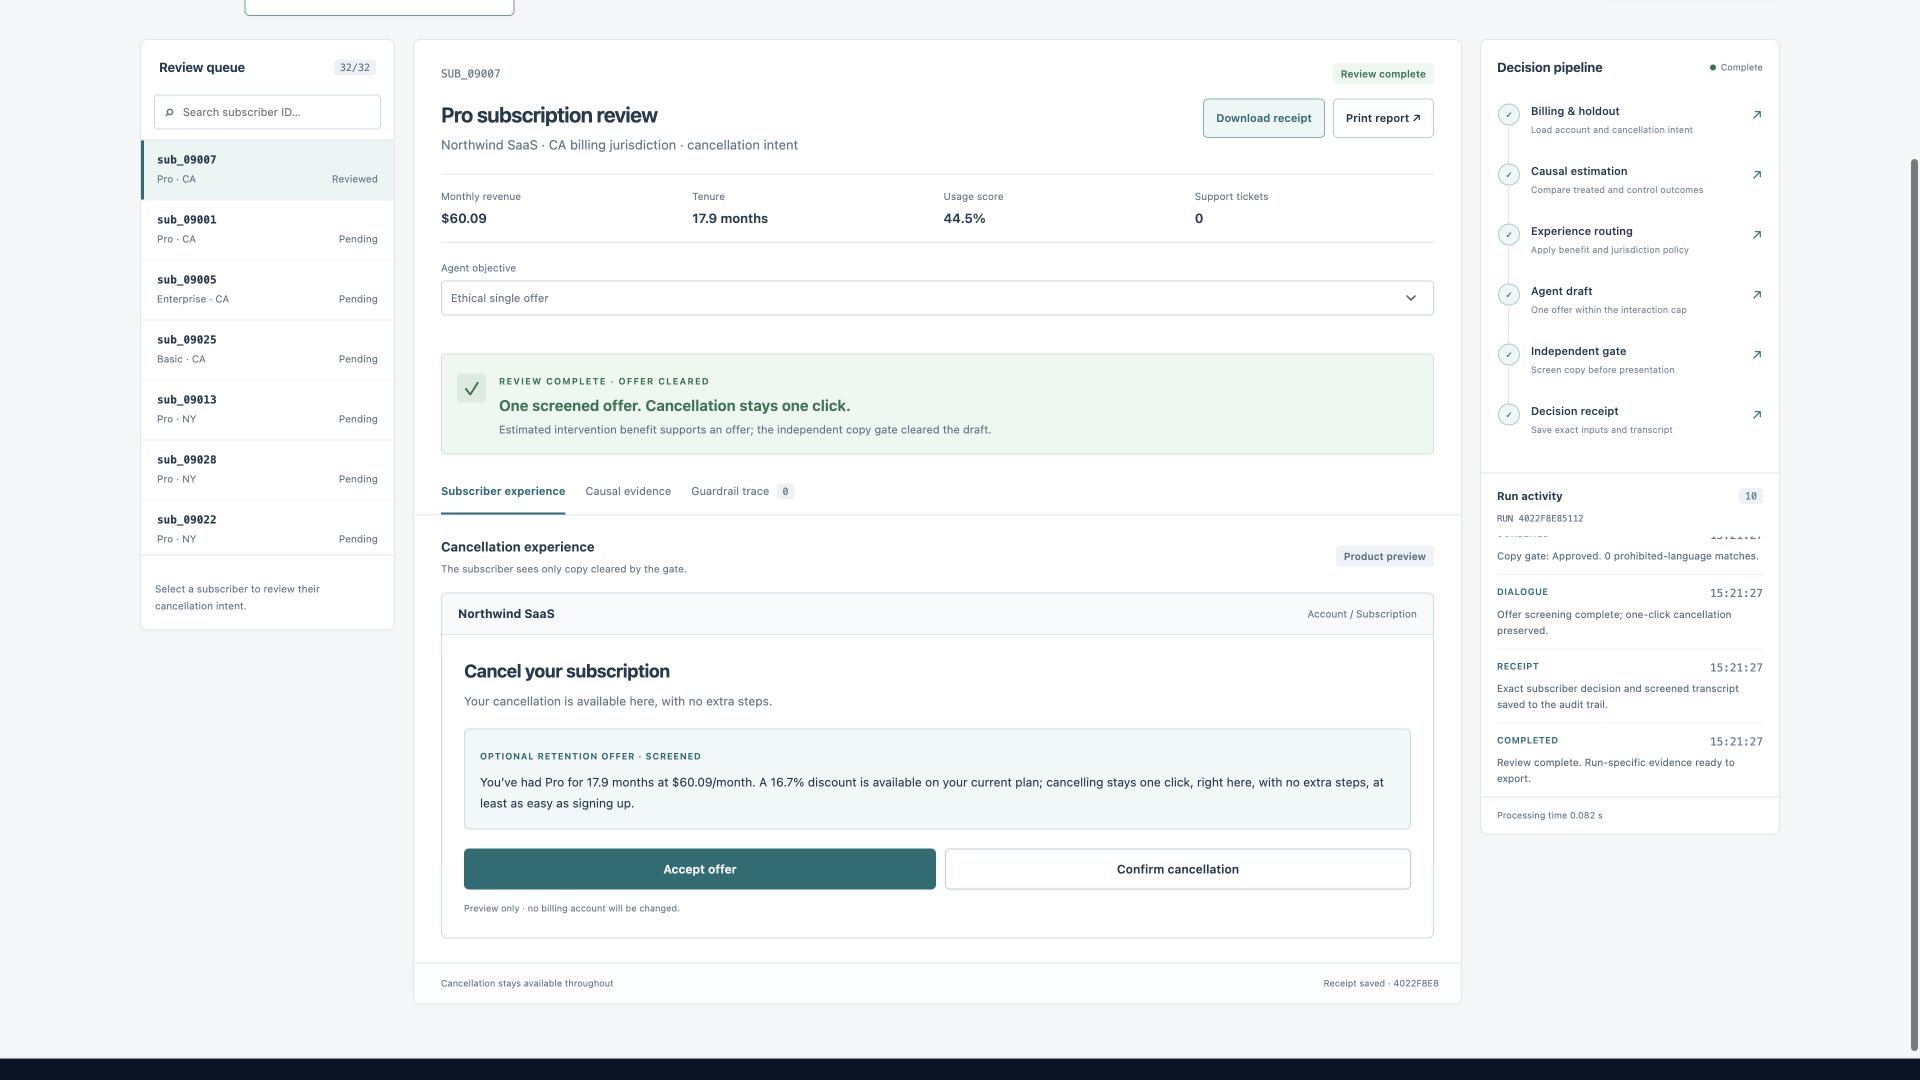This screenshot has height=1080, width=1920.
Task: Click the Product preview badge
Action: pyautogui.click(x=1384, y=557)
